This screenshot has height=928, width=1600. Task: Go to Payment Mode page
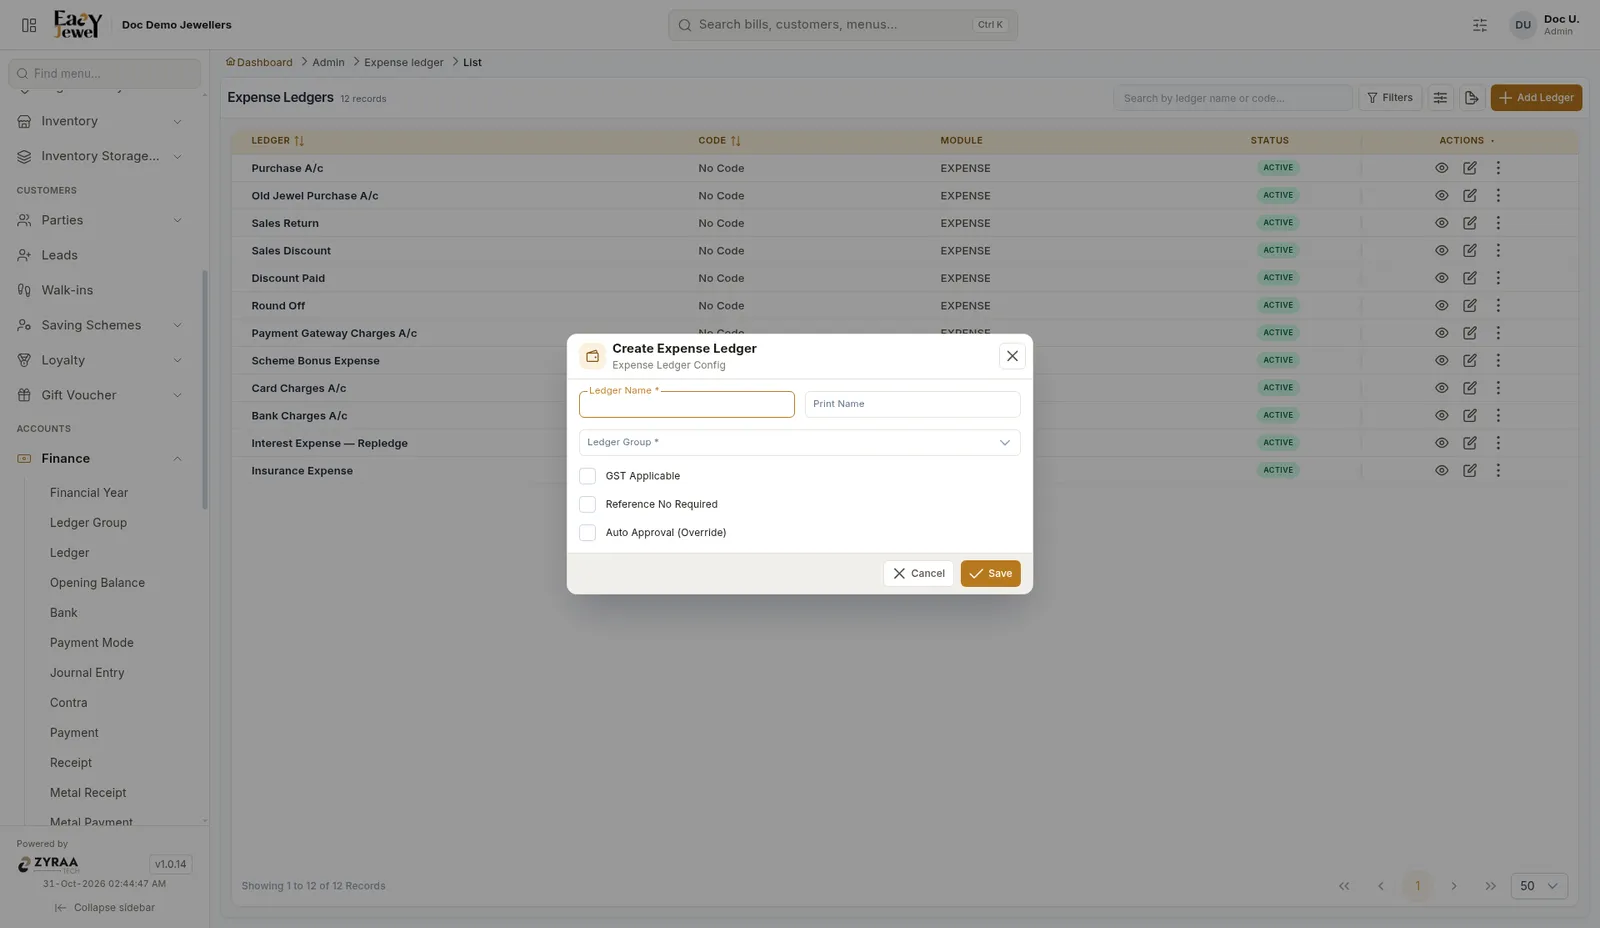click(92, 643)
